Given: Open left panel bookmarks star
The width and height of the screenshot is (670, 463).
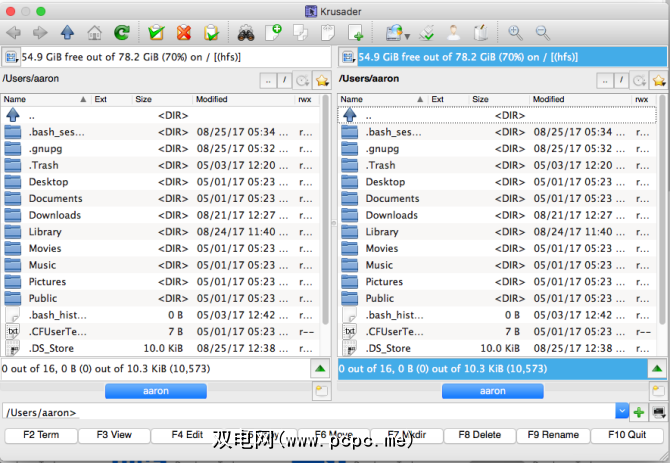Looking at the screenshot, I should point(322,81).
